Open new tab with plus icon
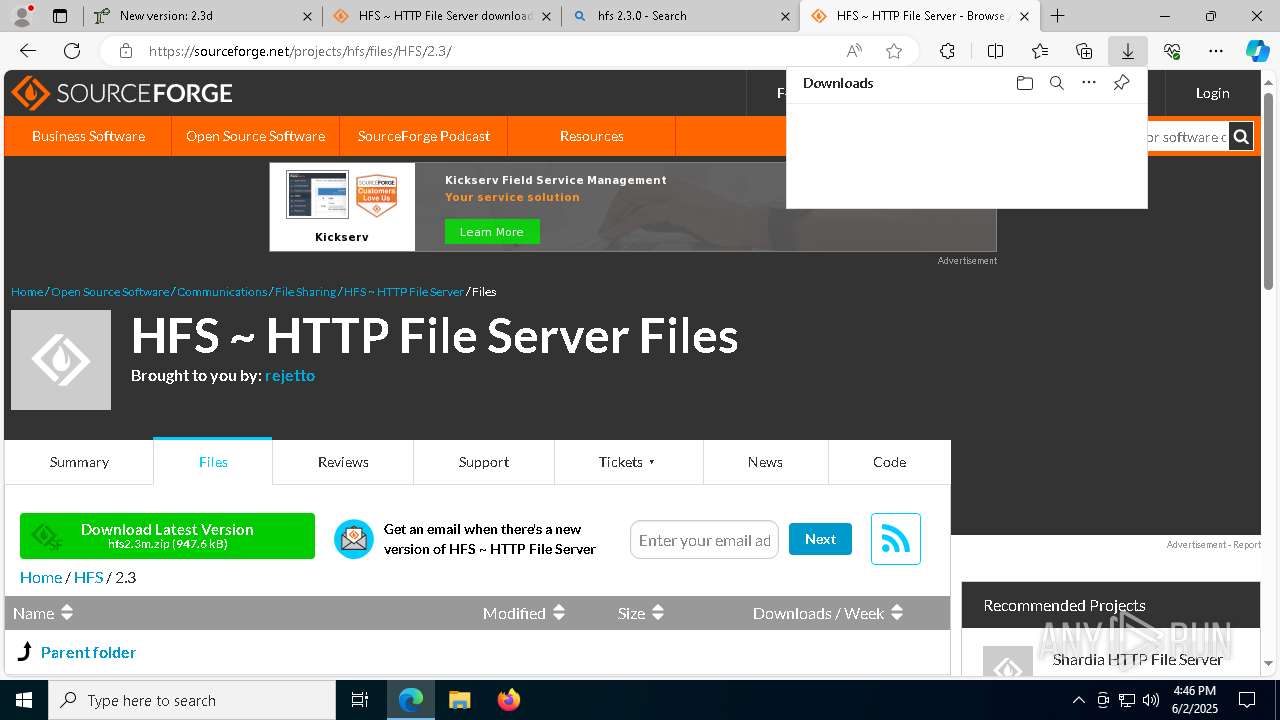 (1057, 16)
